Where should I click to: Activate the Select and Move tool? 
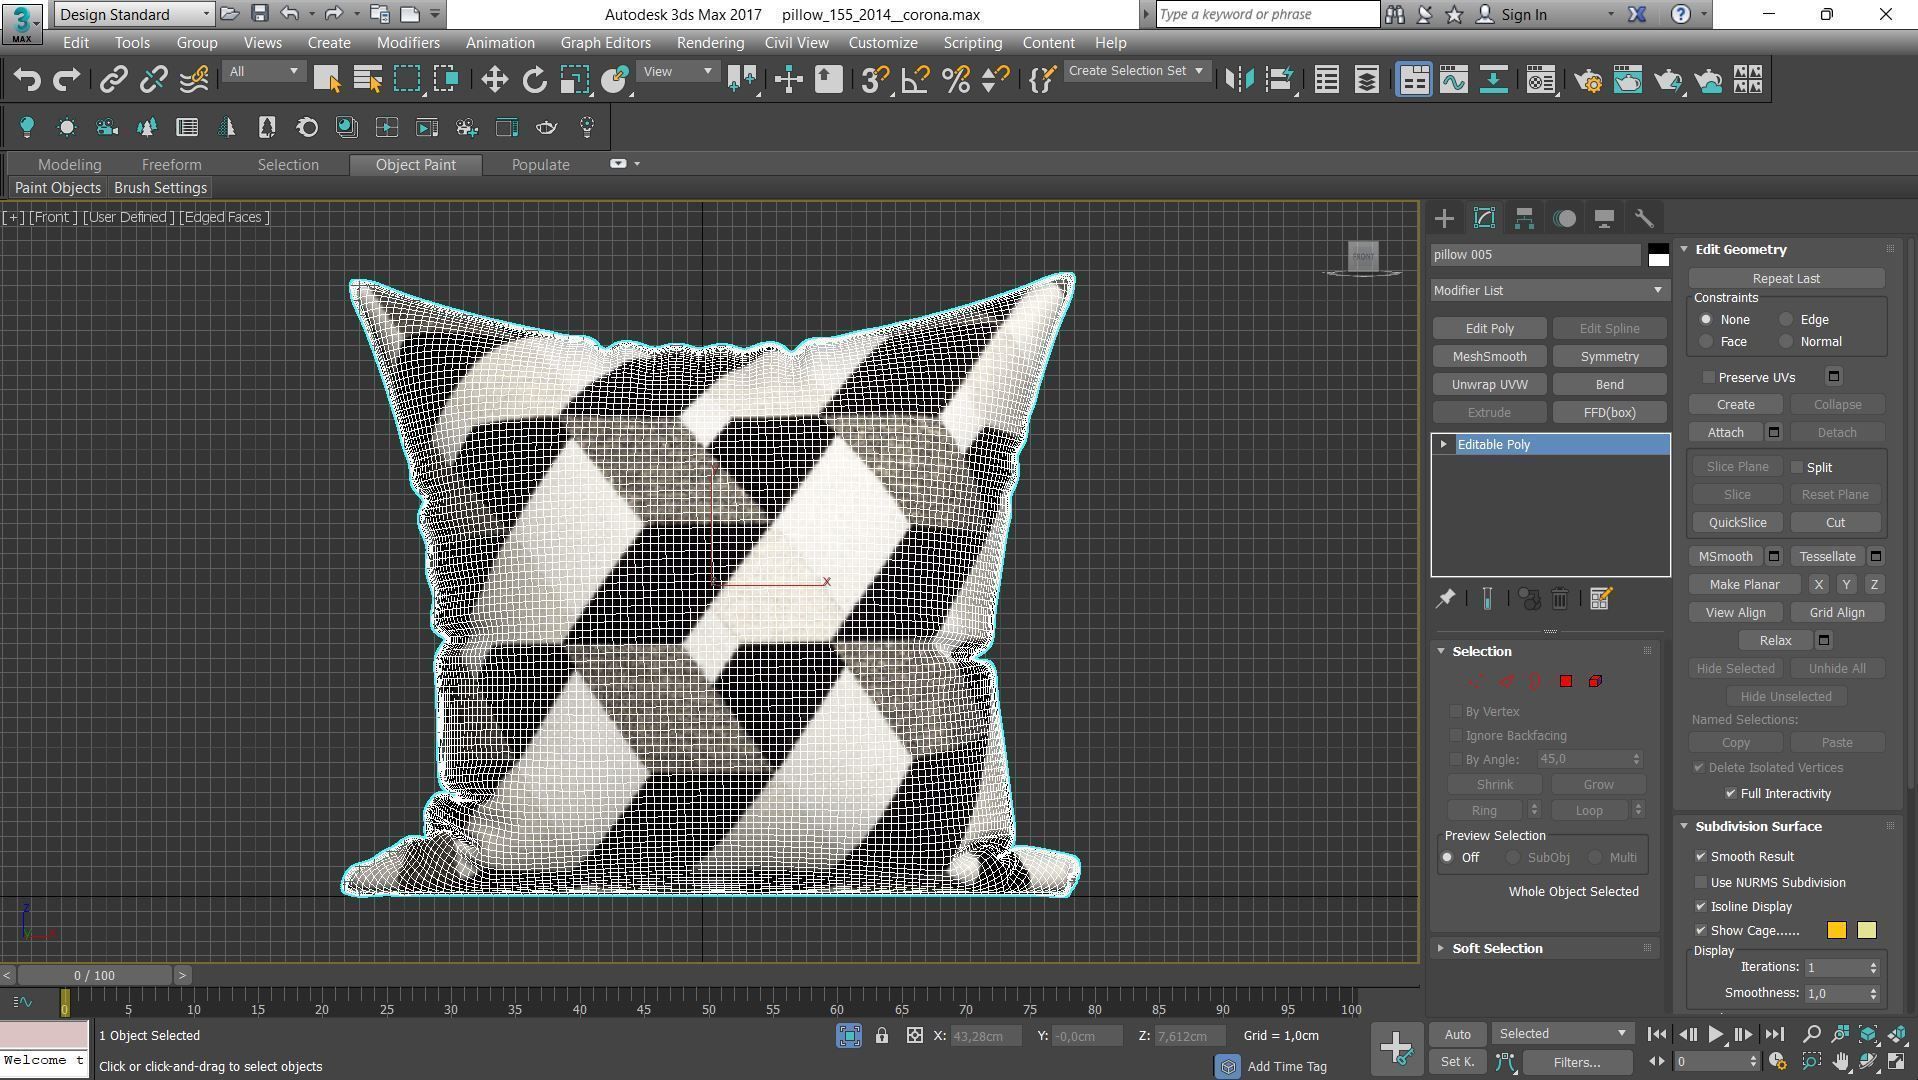point(494,80)
